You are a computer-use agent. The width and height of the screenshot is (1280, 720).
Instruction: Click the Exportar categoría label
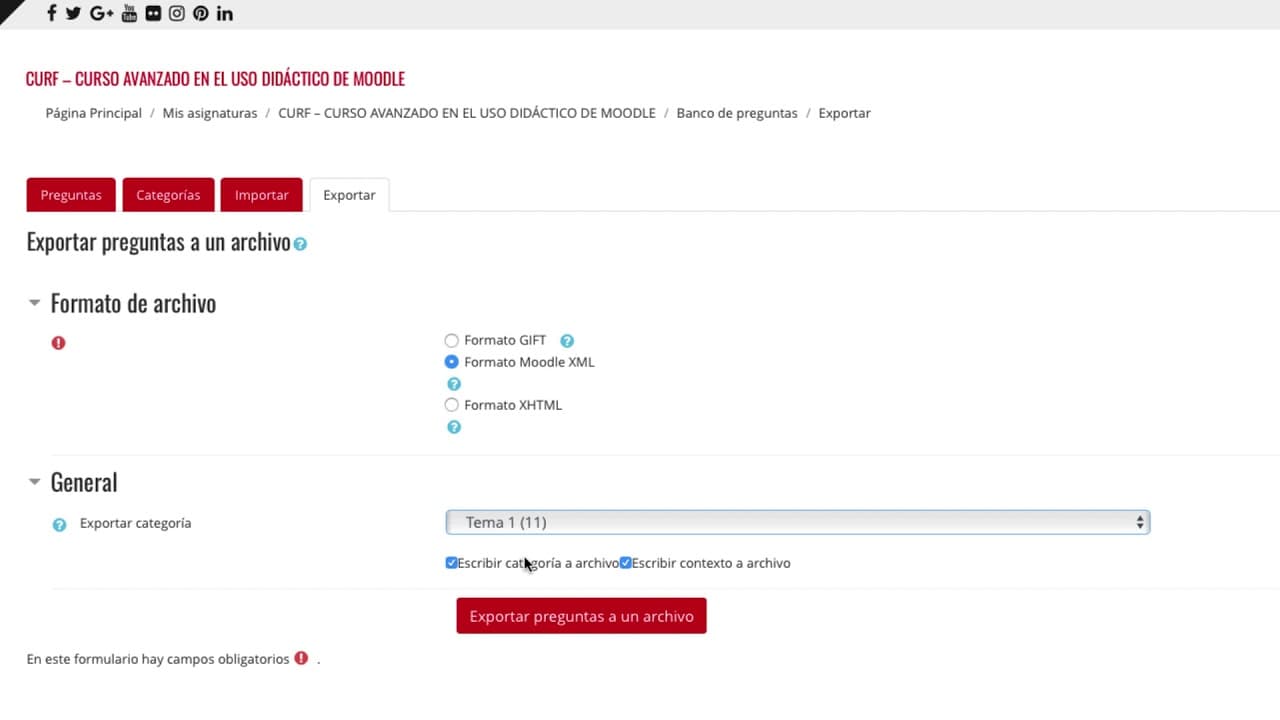(135, 523)
